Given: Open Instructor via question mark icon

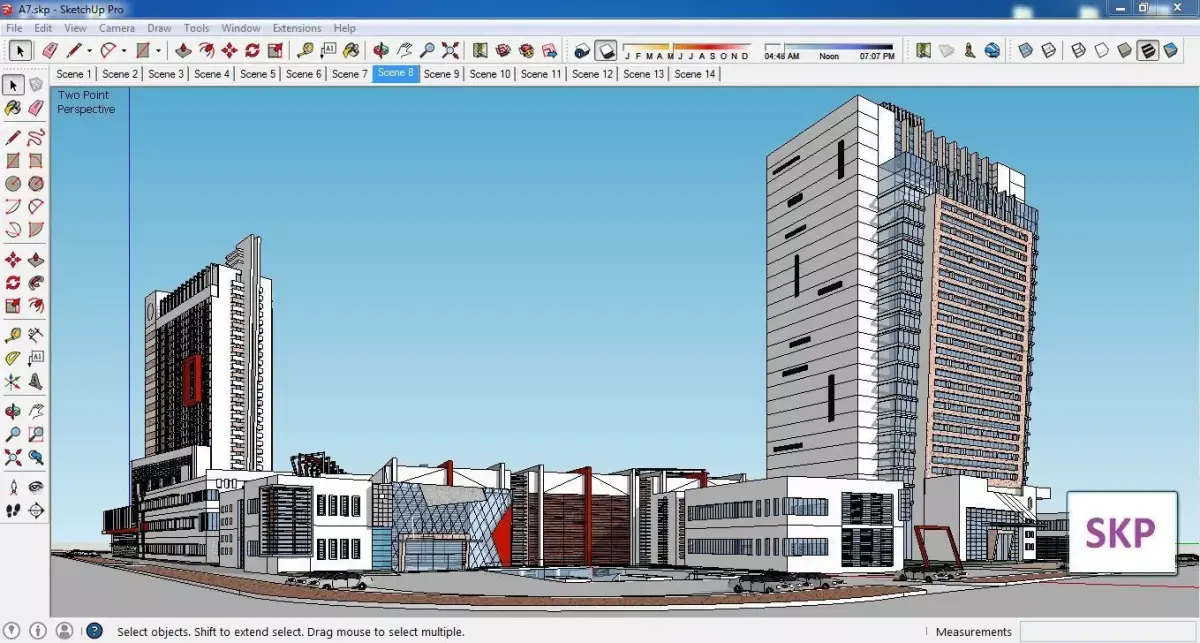Looking at the screenshot, I should (x=94, y=631).
